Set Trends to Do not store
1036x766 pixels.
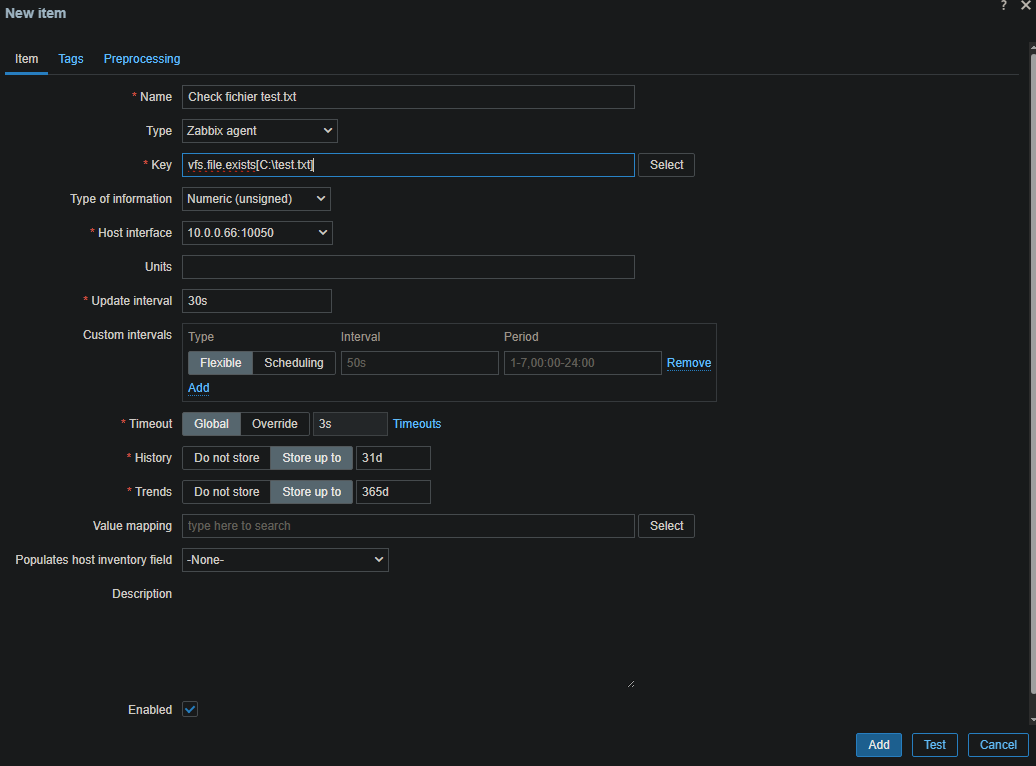coord(226,492)
